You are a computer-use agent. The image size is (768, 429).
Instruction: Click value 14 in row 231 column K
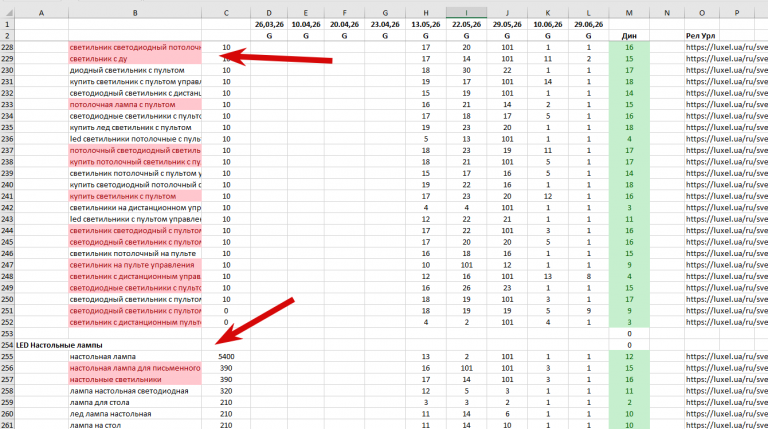click(x=548, y=82)
